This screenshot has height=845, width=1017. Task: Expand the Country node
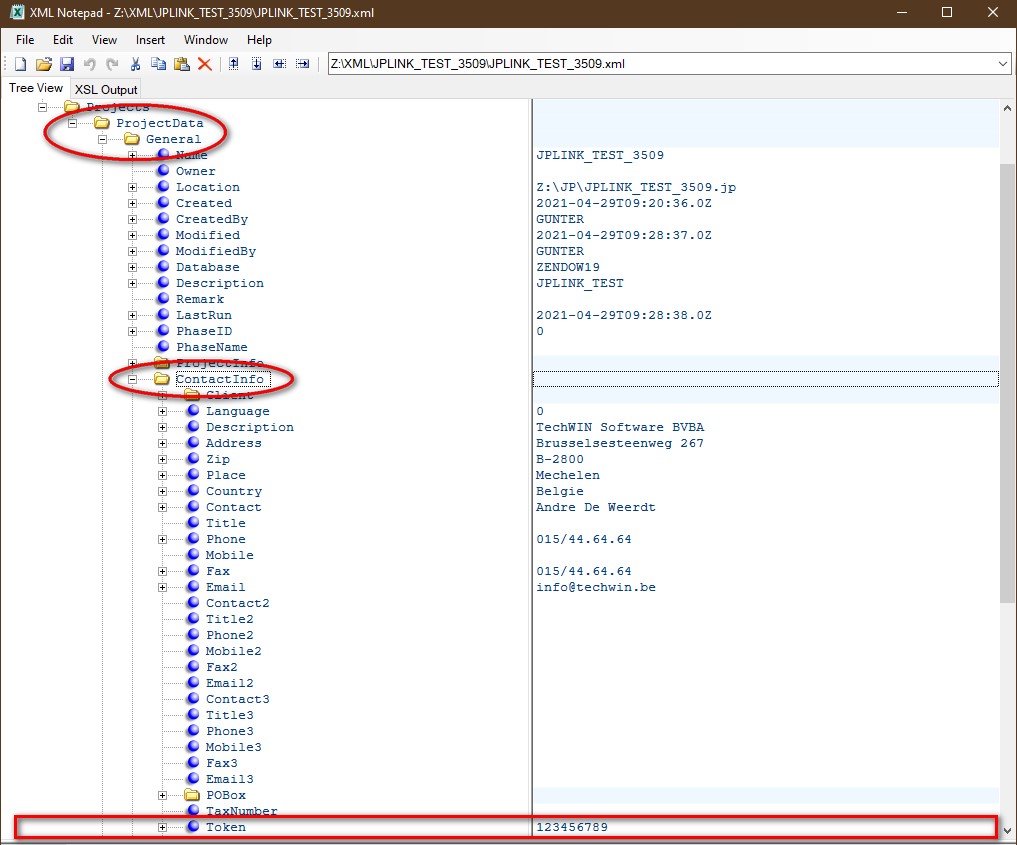[x=162, y=492]
